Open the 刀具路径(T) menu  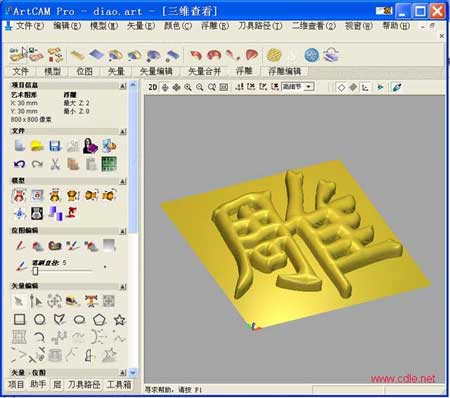pos(260,26)
